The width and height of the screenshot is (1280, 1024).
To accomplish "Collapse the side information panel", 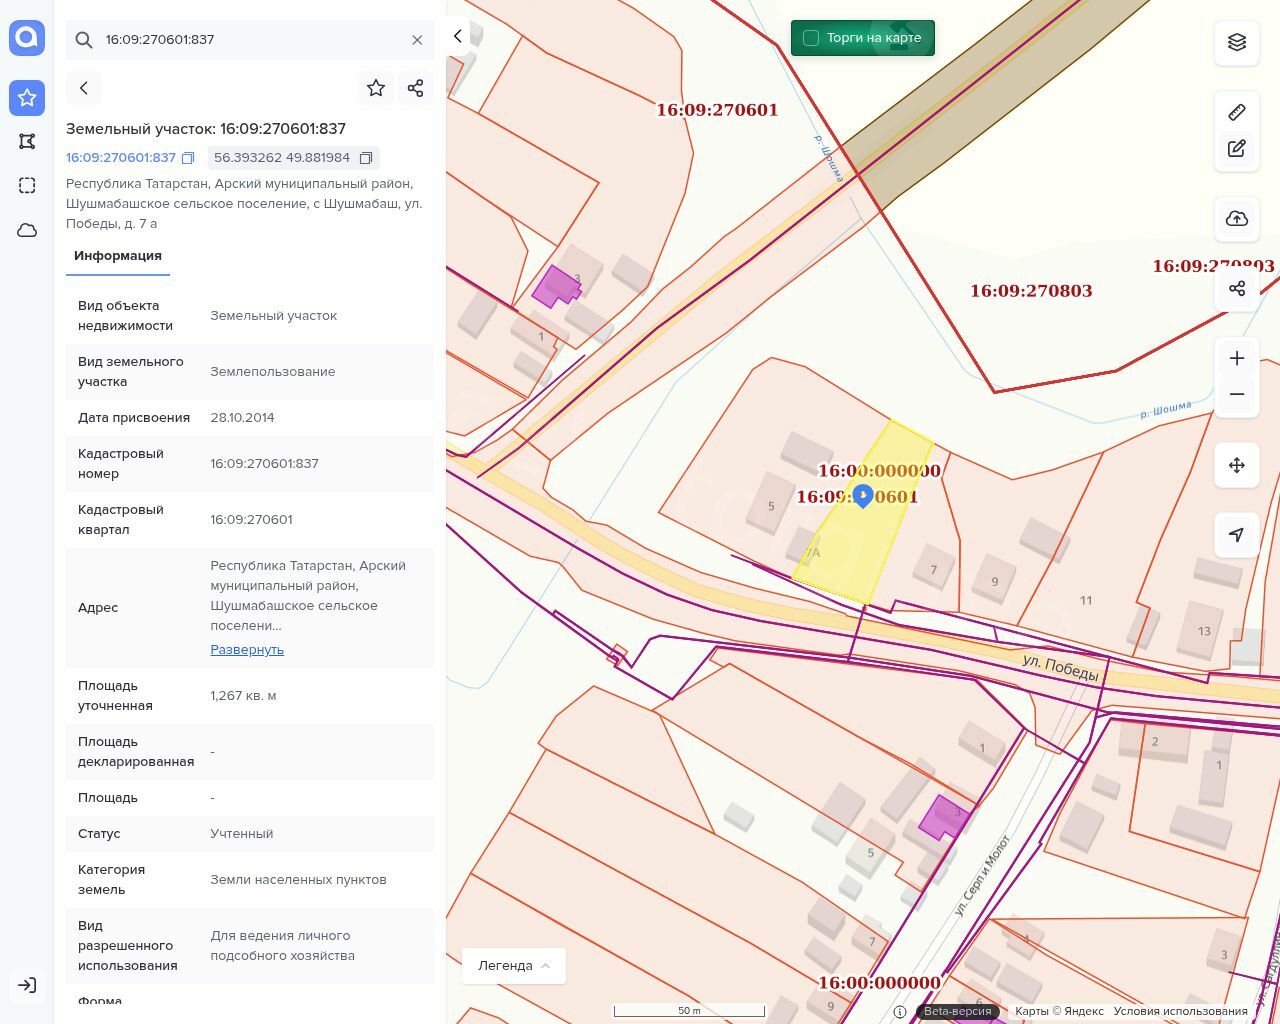I will 458,36.
